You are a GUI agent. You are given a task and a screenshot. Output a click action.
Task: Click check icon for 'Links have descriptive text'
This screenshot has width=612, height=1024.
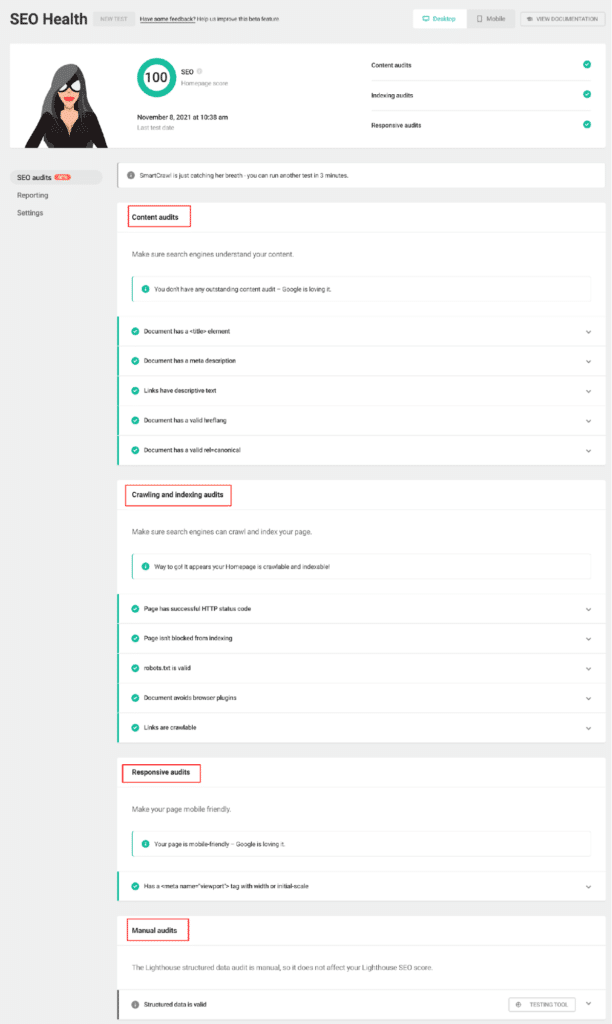pos(135,391)
